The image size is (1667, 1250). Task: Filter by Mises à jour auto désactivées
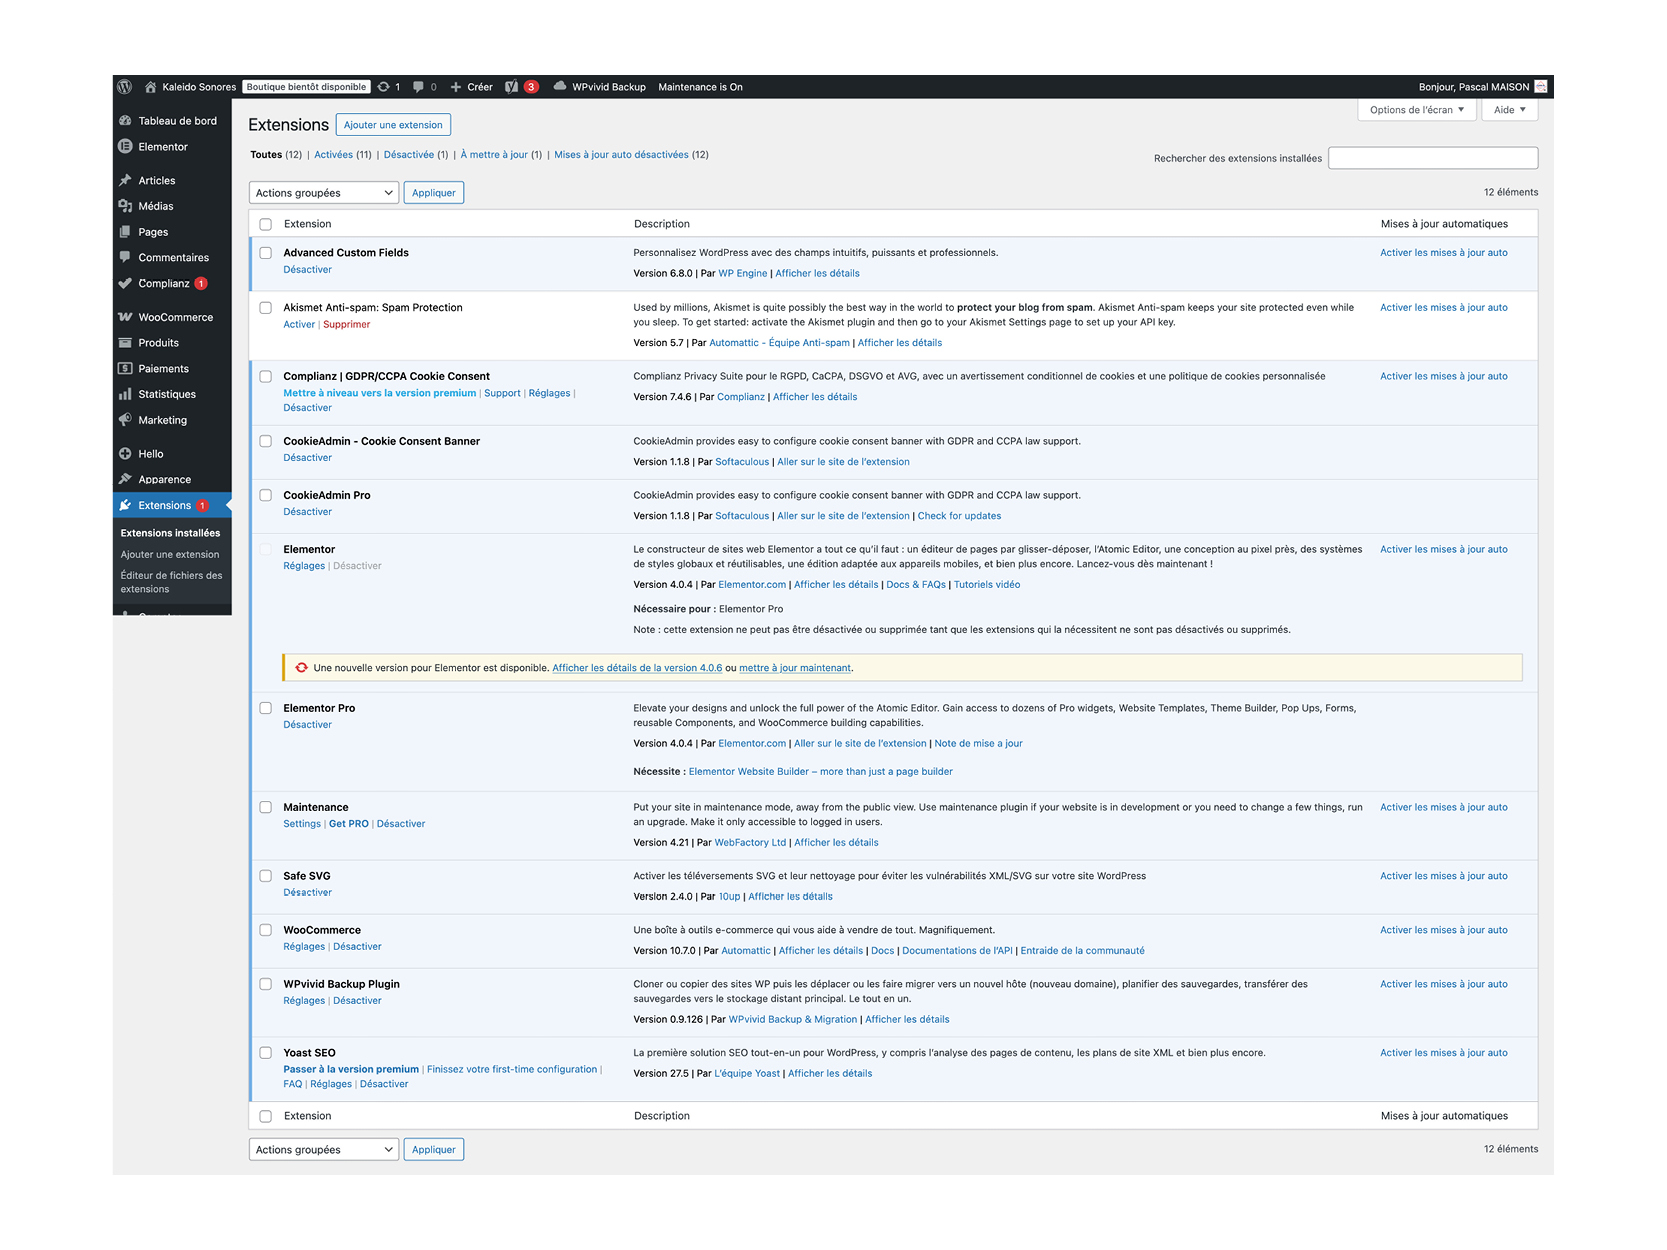(631, 155)
